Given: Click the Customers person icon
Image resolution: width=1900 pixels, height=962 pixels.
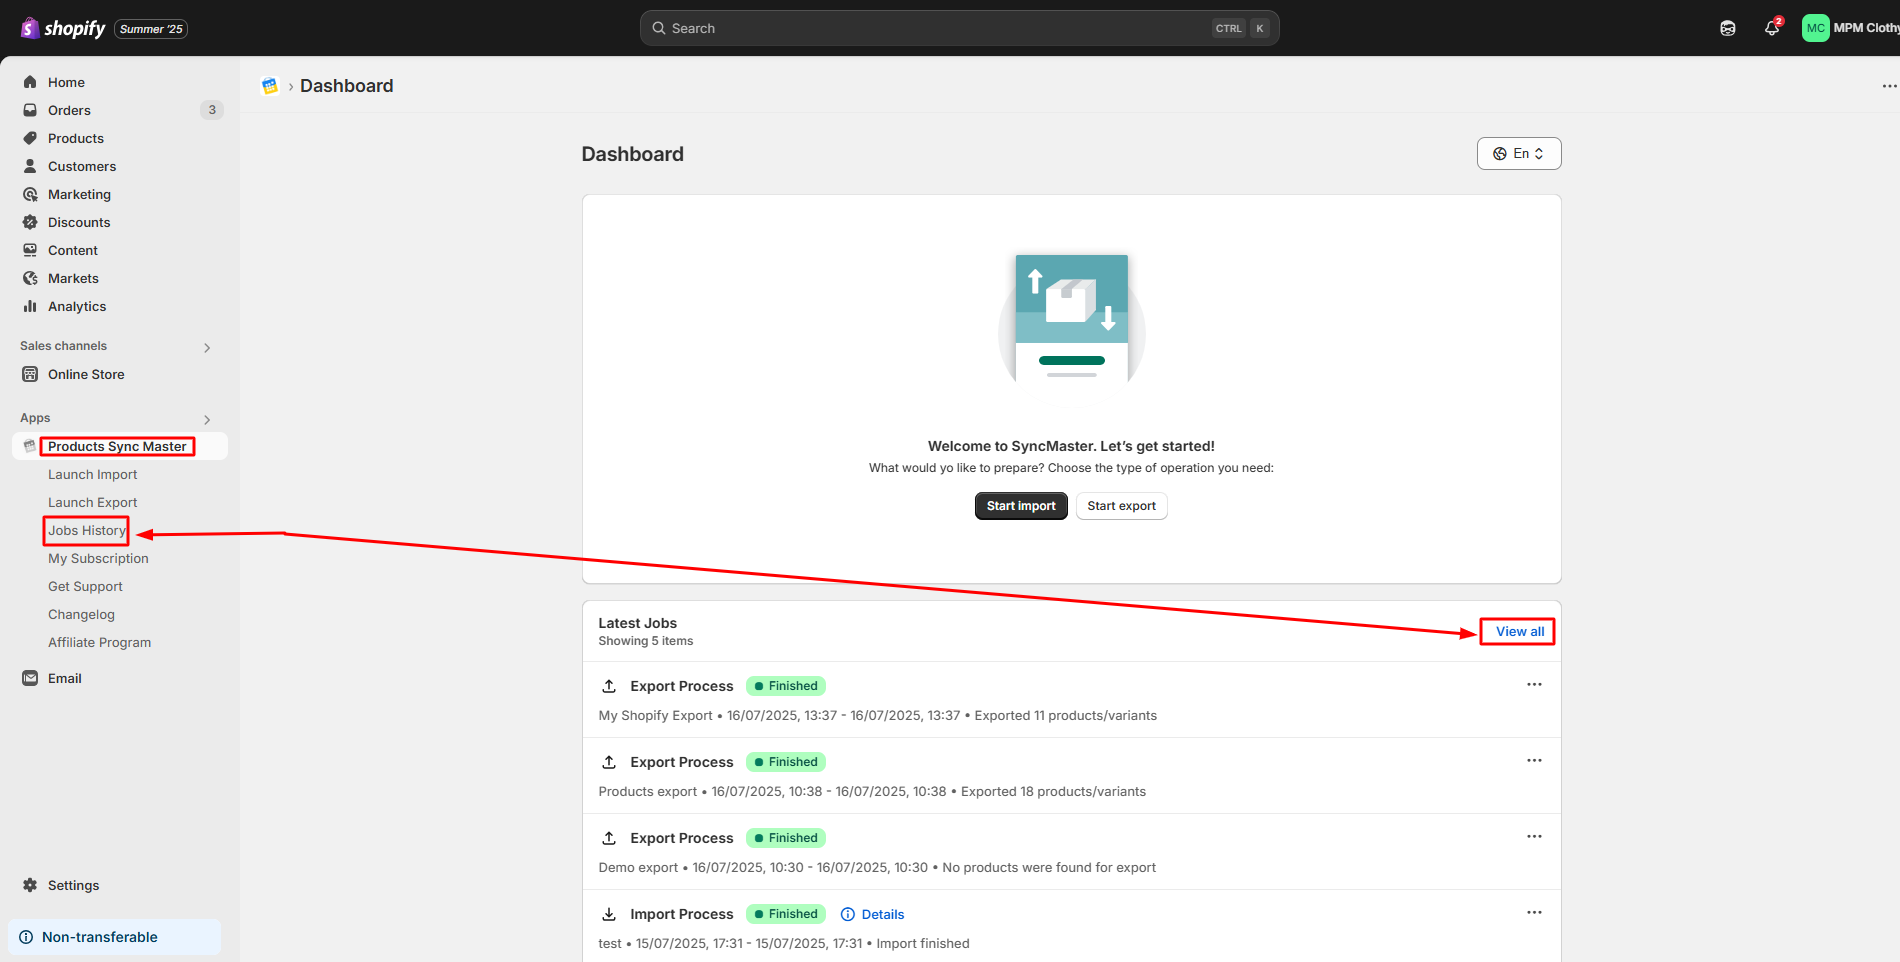Looking at the screenshot, I should pos(30,166).
